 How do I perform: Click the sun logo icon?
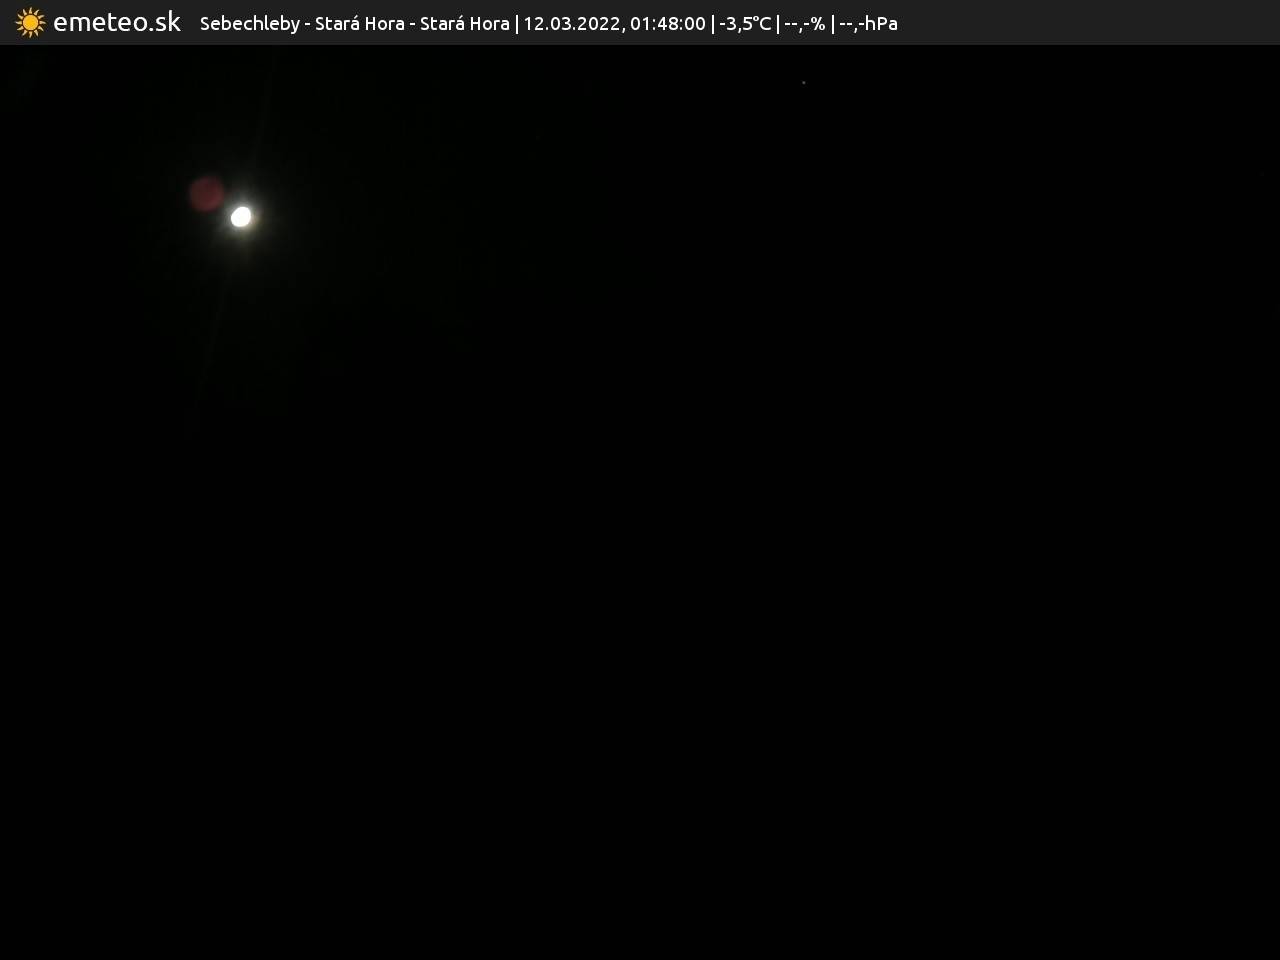click(30, 22)
